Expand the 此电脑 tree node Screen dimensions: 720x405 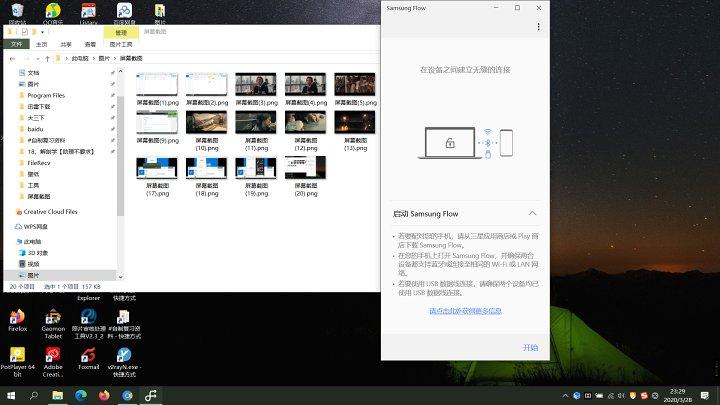pos(10,241)
